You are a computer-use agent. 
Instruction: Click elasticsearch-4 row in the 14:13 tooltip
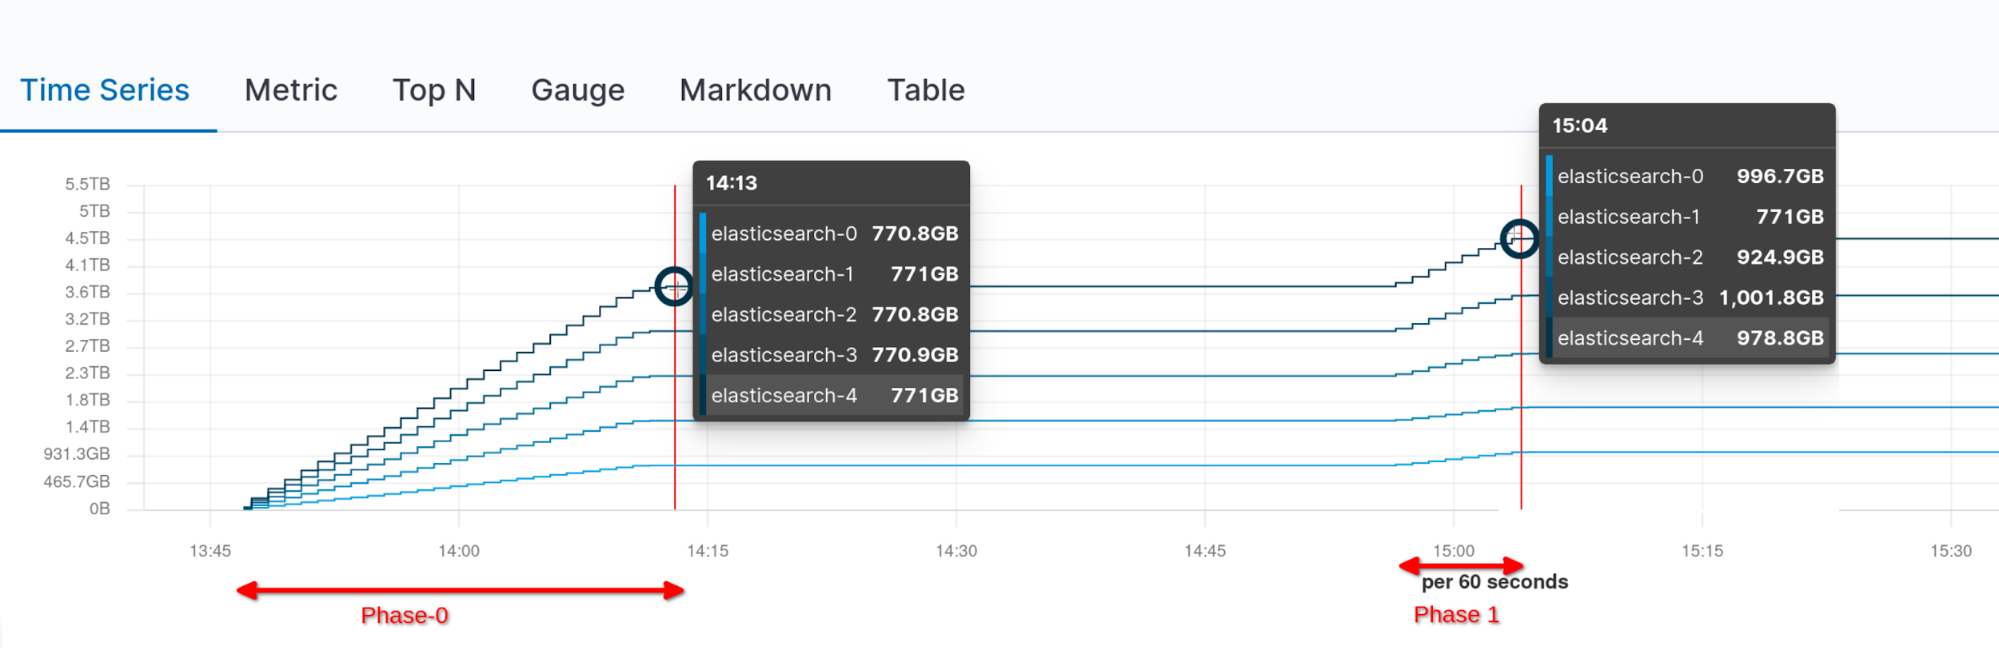831,395
